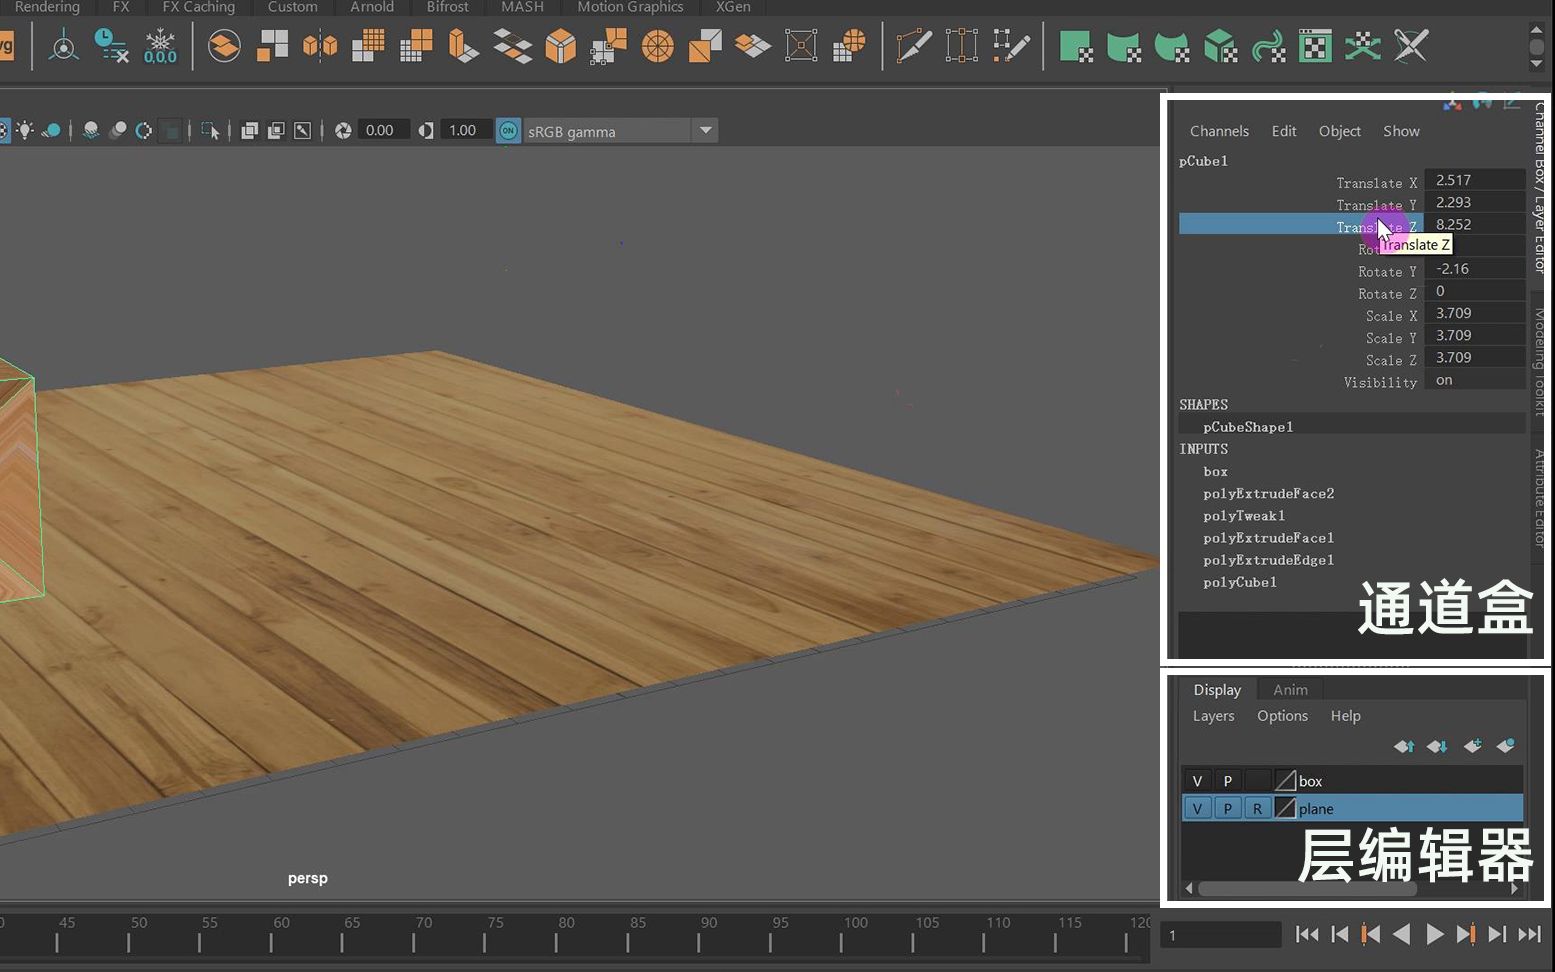Open the Help menu in Layer Editor
The image size is (1555, 972).
1345,716
